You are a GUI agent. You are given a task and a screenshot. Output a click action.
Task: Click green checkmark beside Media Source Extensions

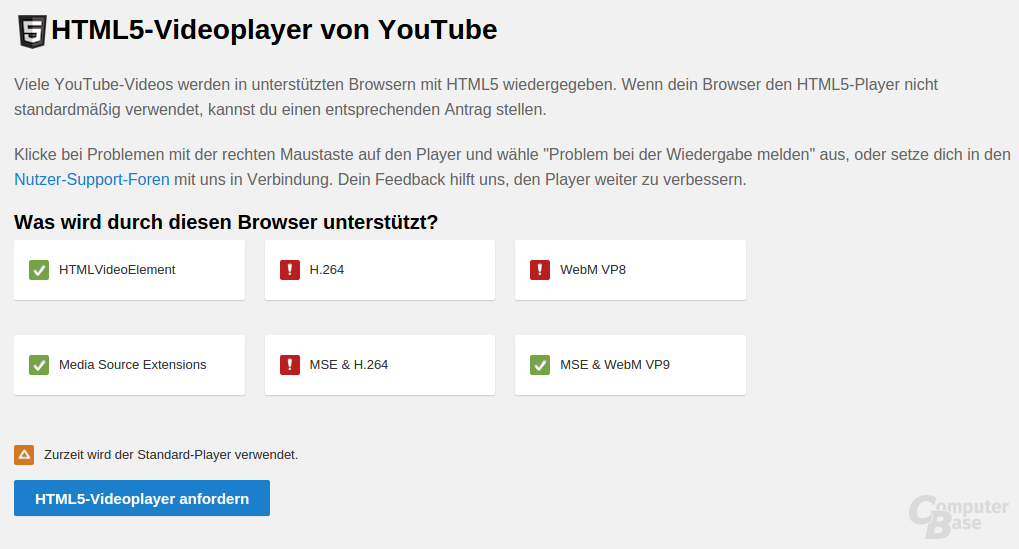[39, 364]
